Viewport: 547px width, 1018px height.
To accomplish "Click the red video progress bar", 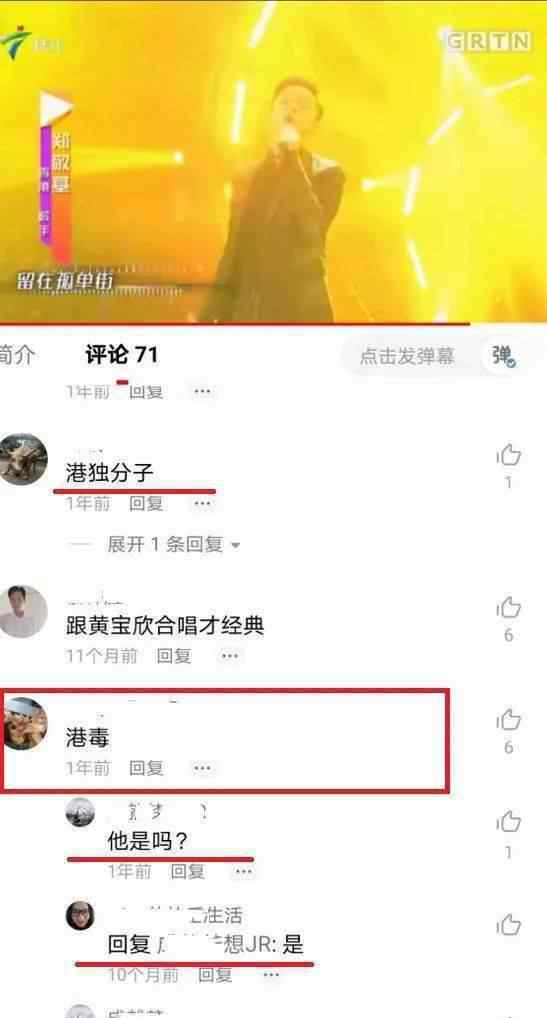I will [x=235, y=323].
